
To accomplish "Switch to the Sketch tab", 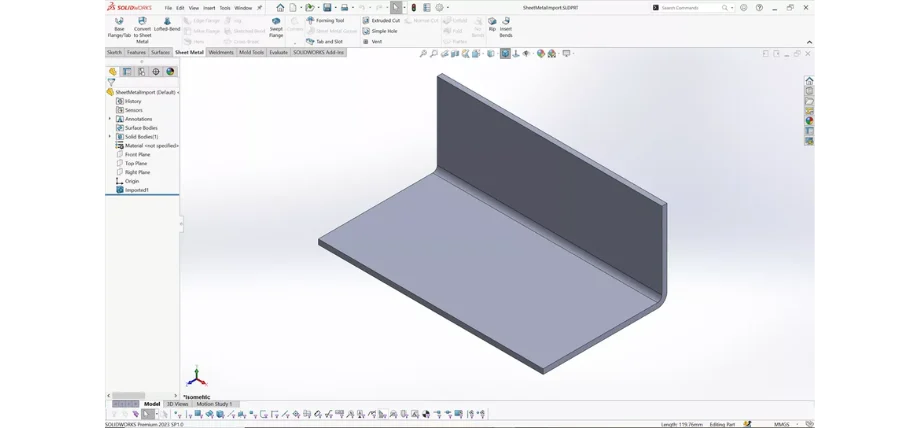I will [114, 52].
